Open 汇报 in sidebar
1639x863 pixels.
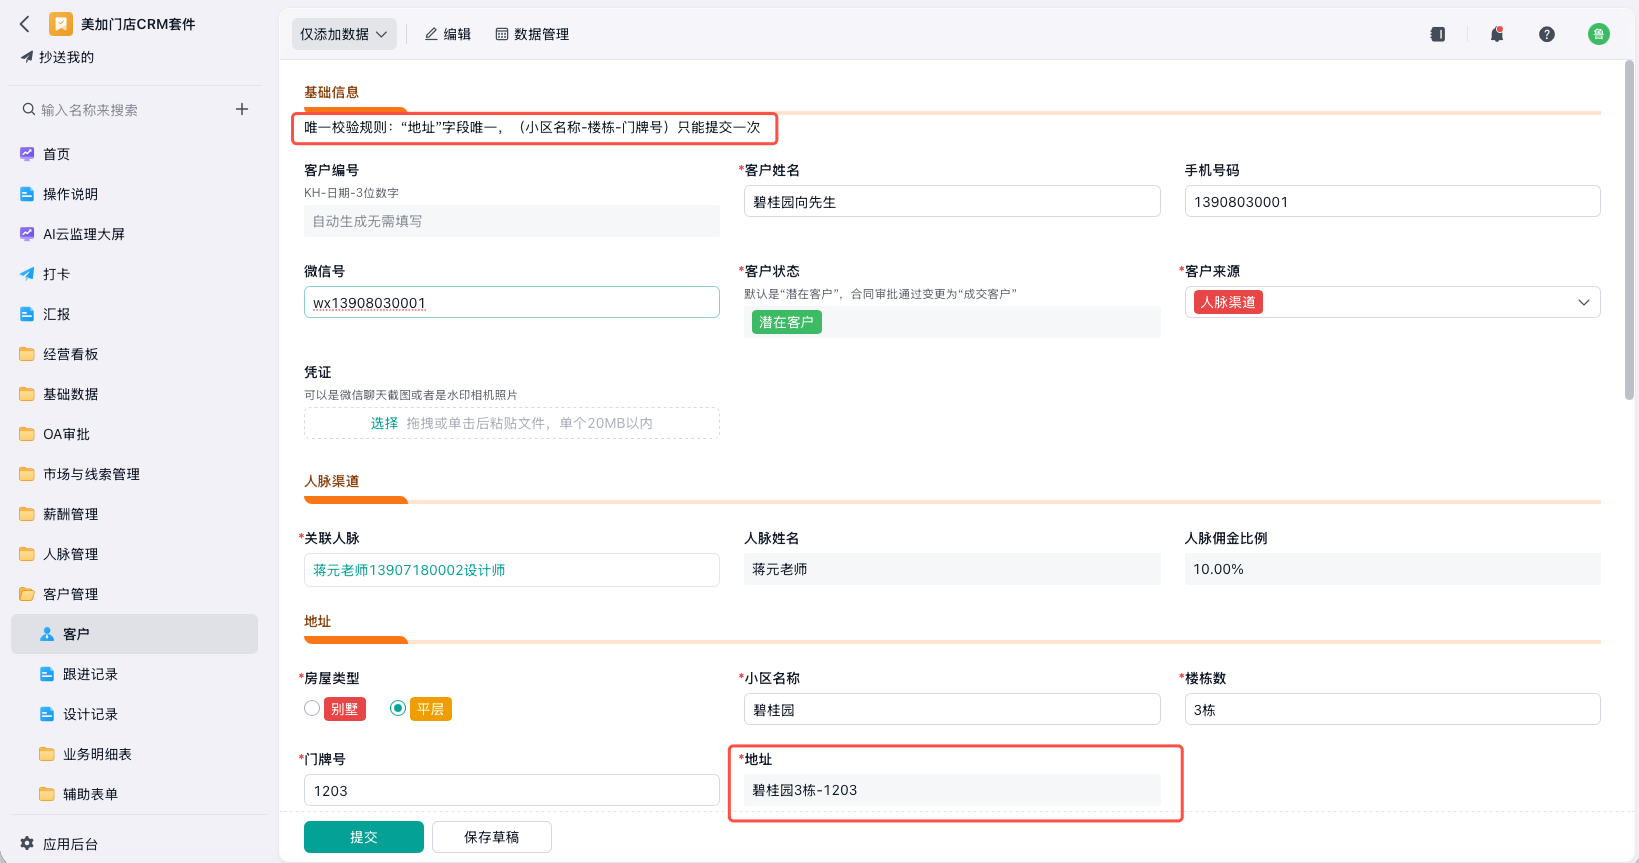pyautogui.click(x=134, y=314)
